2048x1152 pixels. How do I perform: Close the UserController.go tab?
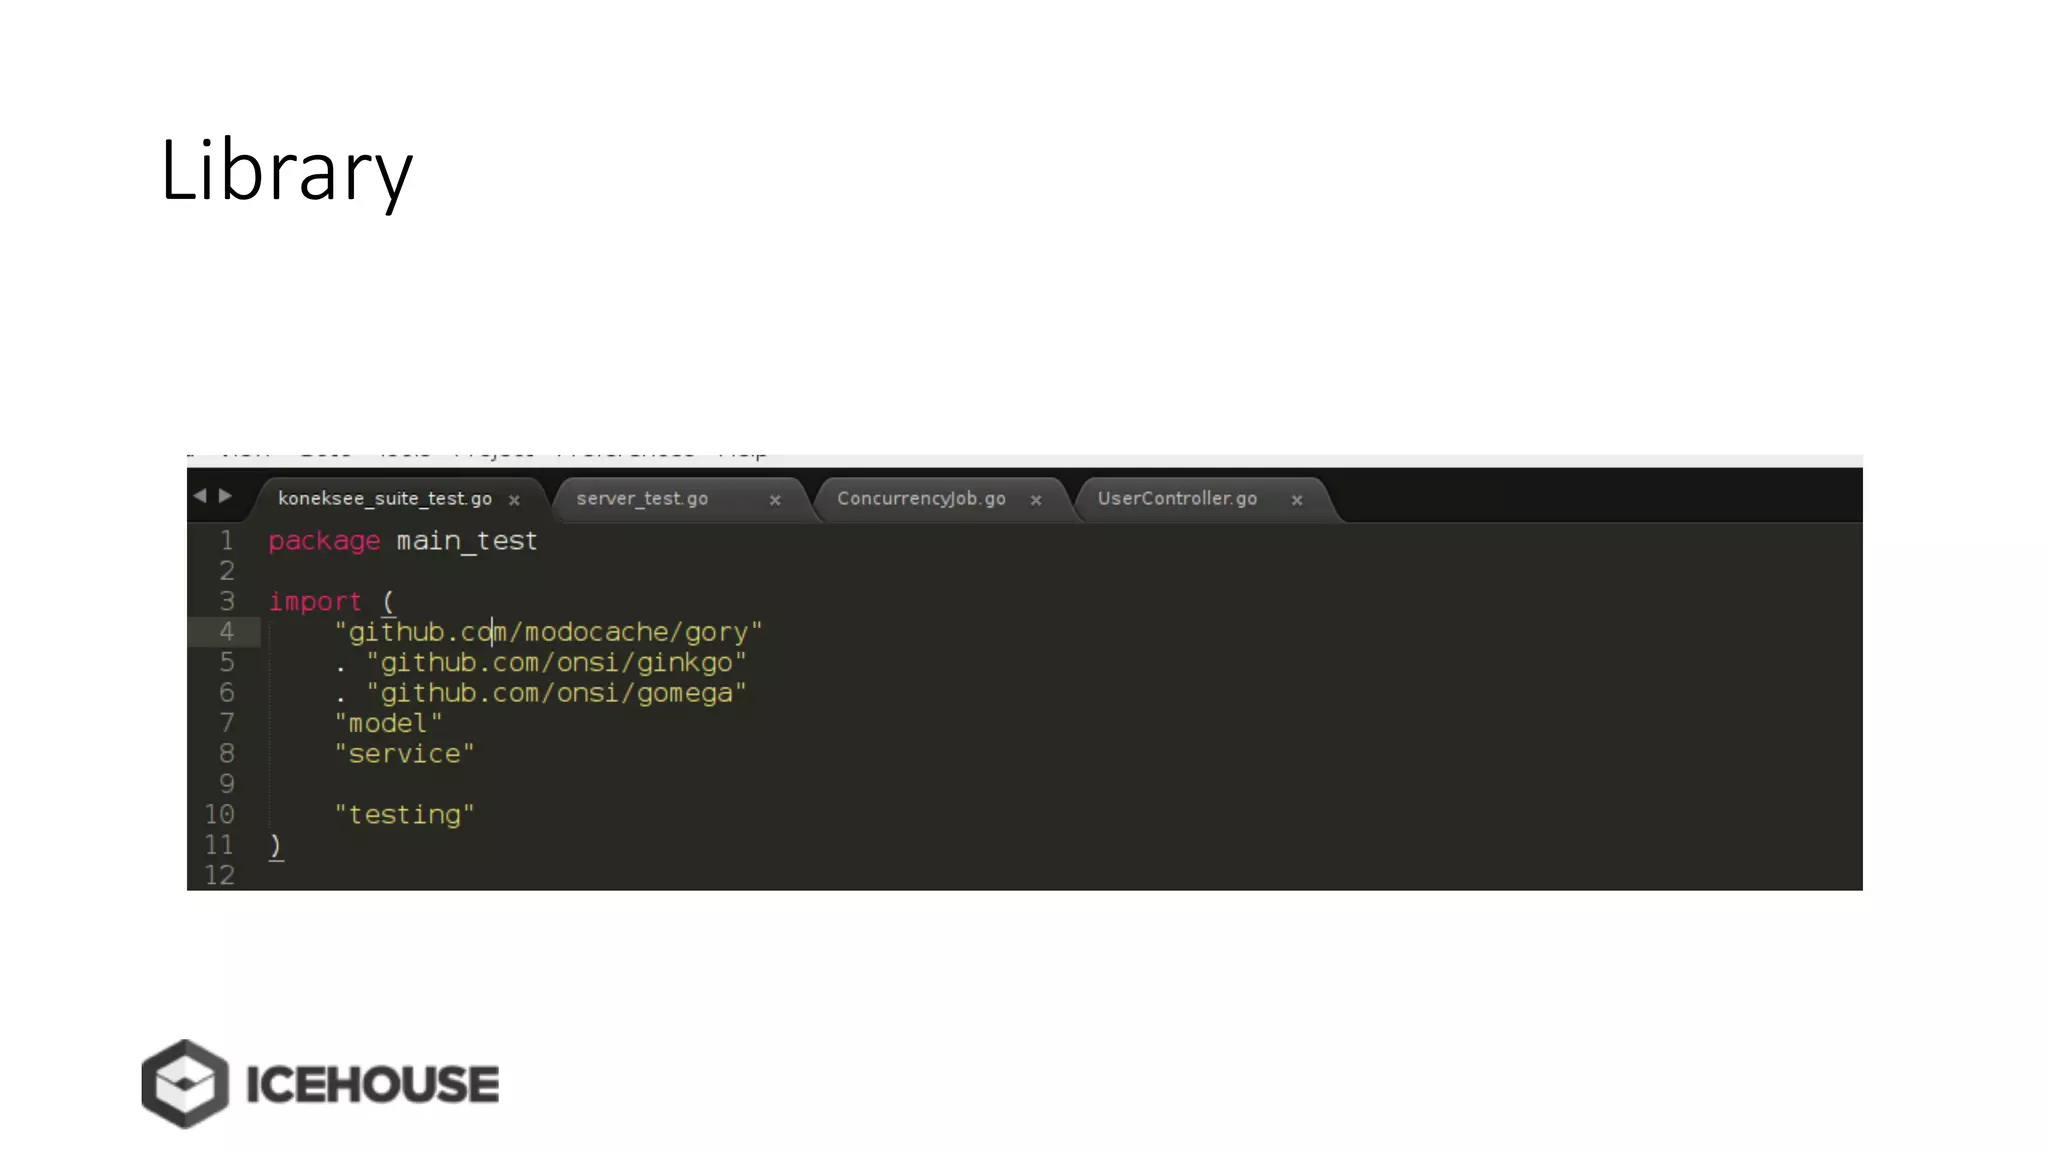click(x=1297, y=500)
